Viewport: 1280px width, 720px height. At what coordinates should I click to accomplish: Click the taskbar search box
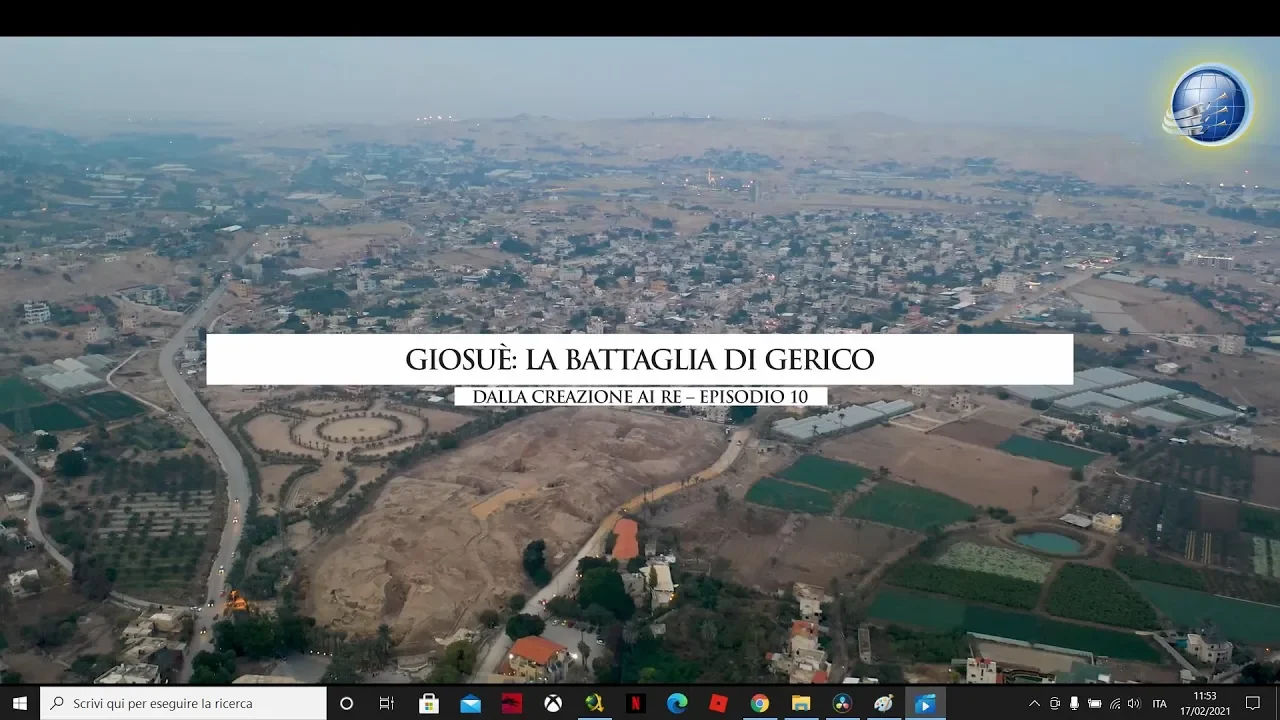tap(186, 703)
